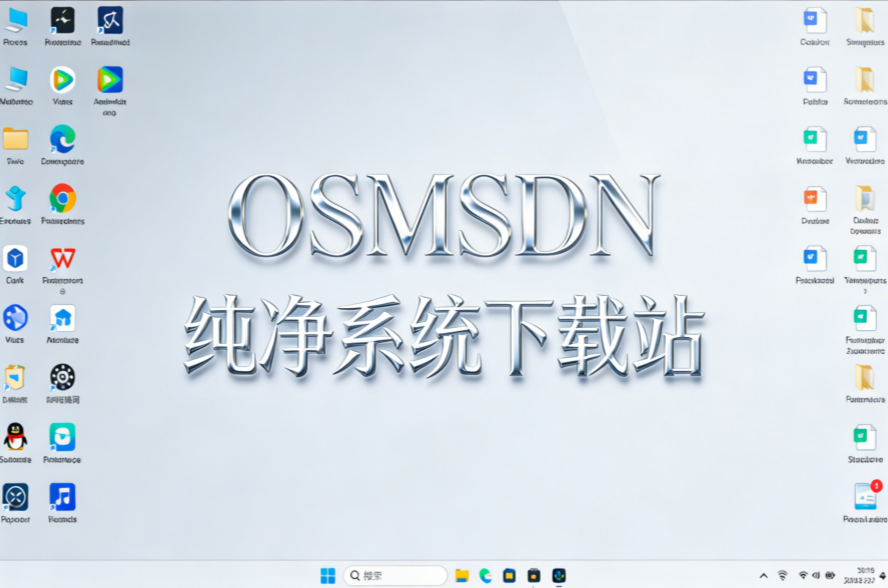Click the taskbar search box
The width and height of the screenshot is (888, 588).
[x=395, y=576]
